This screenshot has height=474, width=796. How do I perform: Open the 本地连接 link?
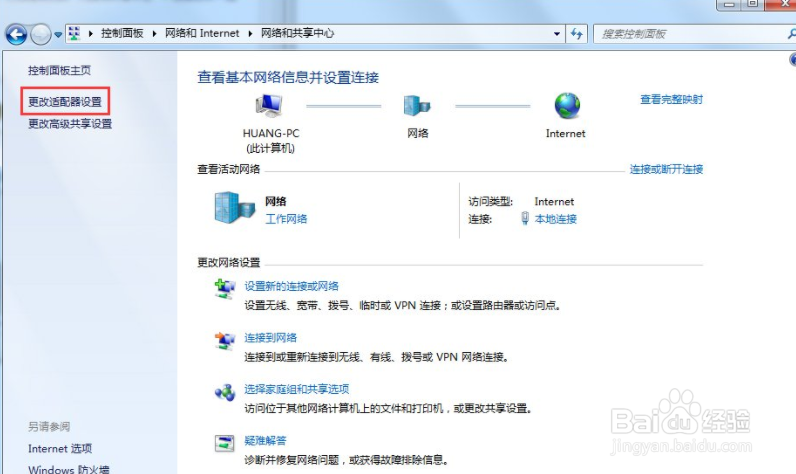(x=556, y=219)
